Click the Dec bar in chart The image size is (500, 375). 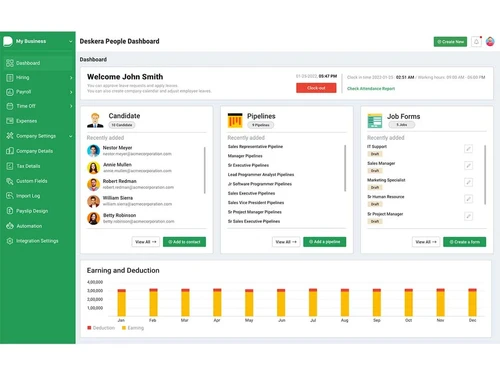472,303
